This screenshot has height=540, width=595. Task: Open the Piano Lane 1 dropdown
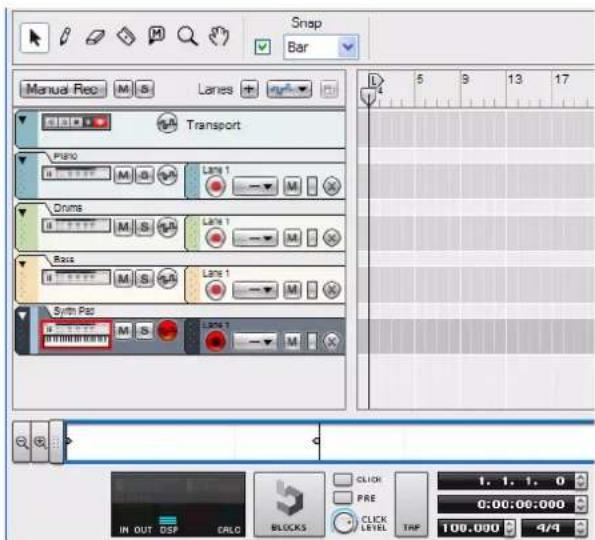tap(255, 186)
